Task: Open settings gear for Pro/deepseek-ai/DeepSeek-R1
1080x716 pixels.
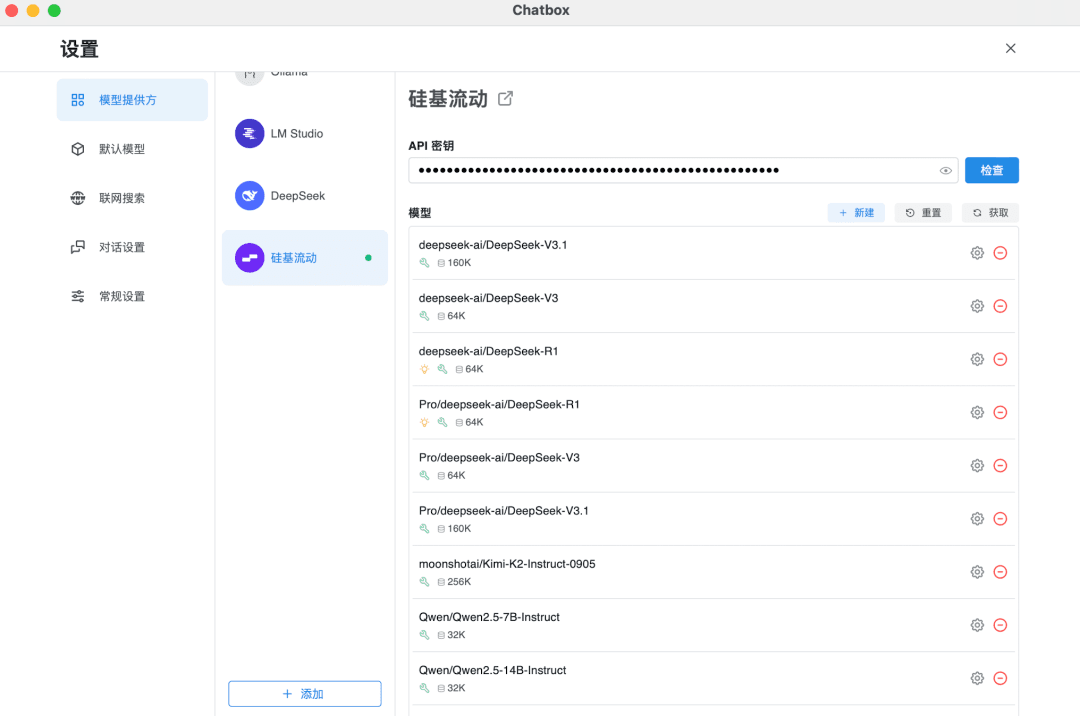Action: click(977, 412)
